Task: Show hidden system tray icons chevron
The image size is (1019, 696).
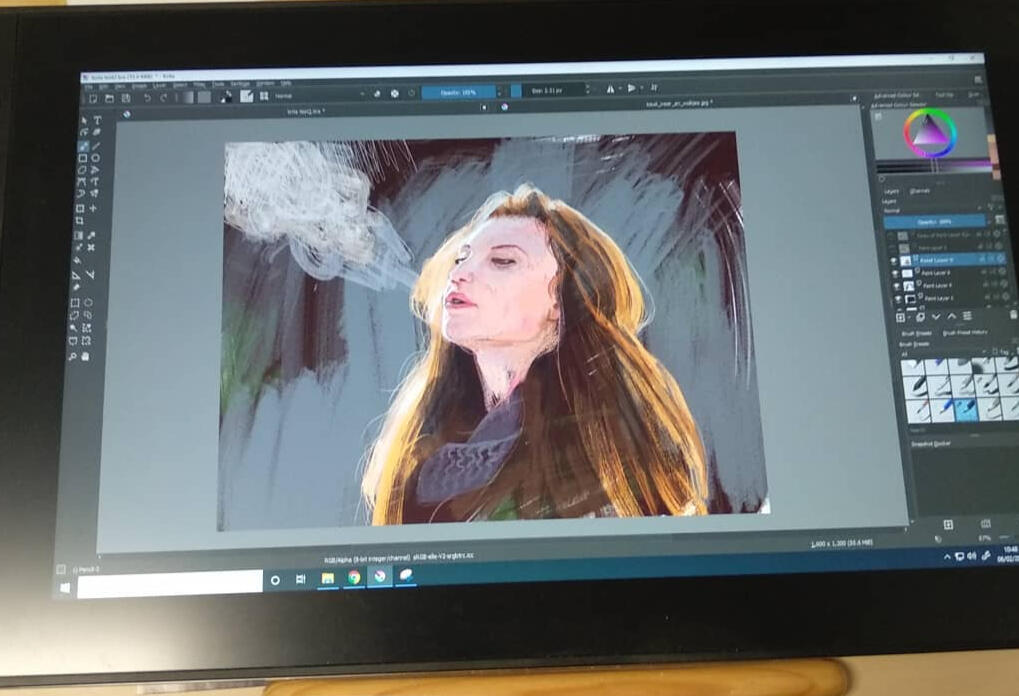Action: 947,557
